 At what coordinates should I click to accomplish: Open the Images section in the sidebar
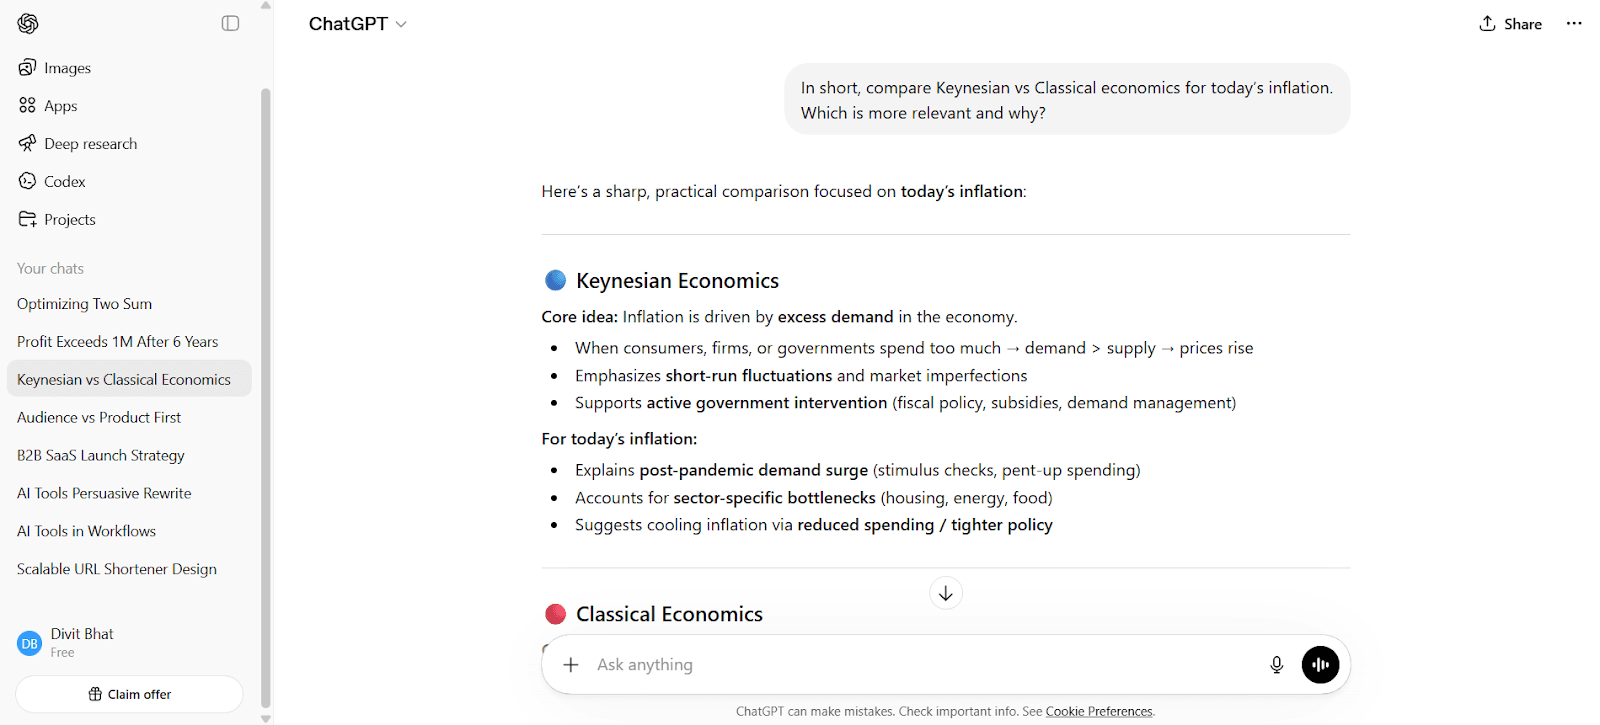(66, 67)
